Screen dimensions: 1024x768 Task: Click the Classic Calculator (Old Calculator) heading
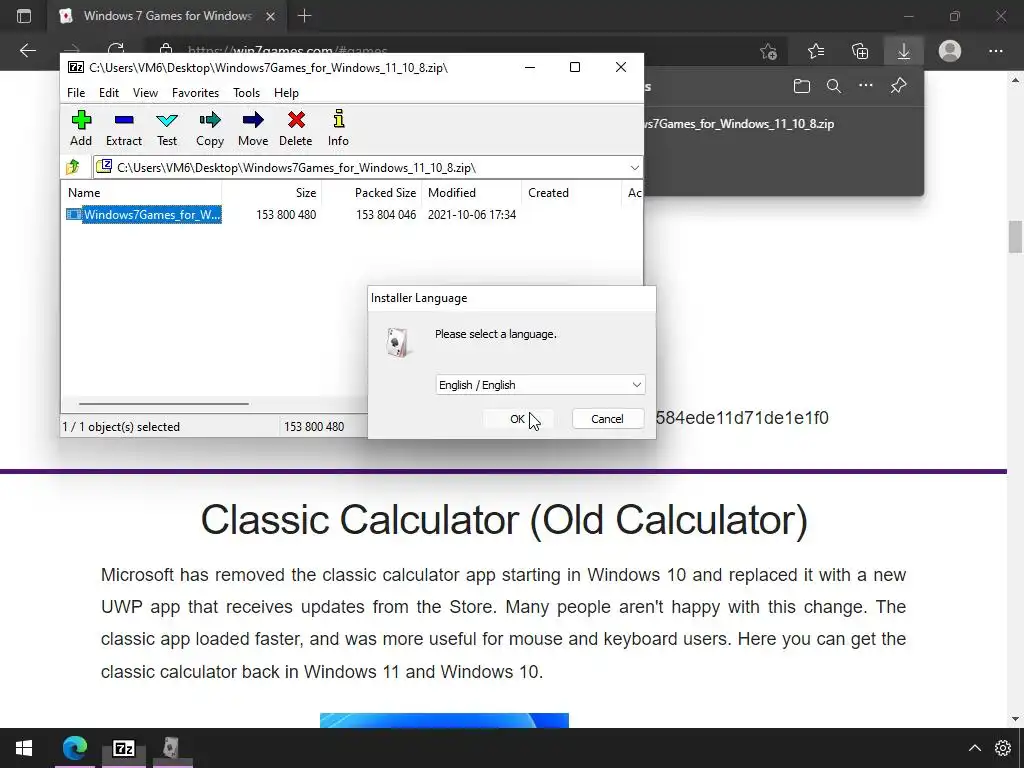point(504,520)
